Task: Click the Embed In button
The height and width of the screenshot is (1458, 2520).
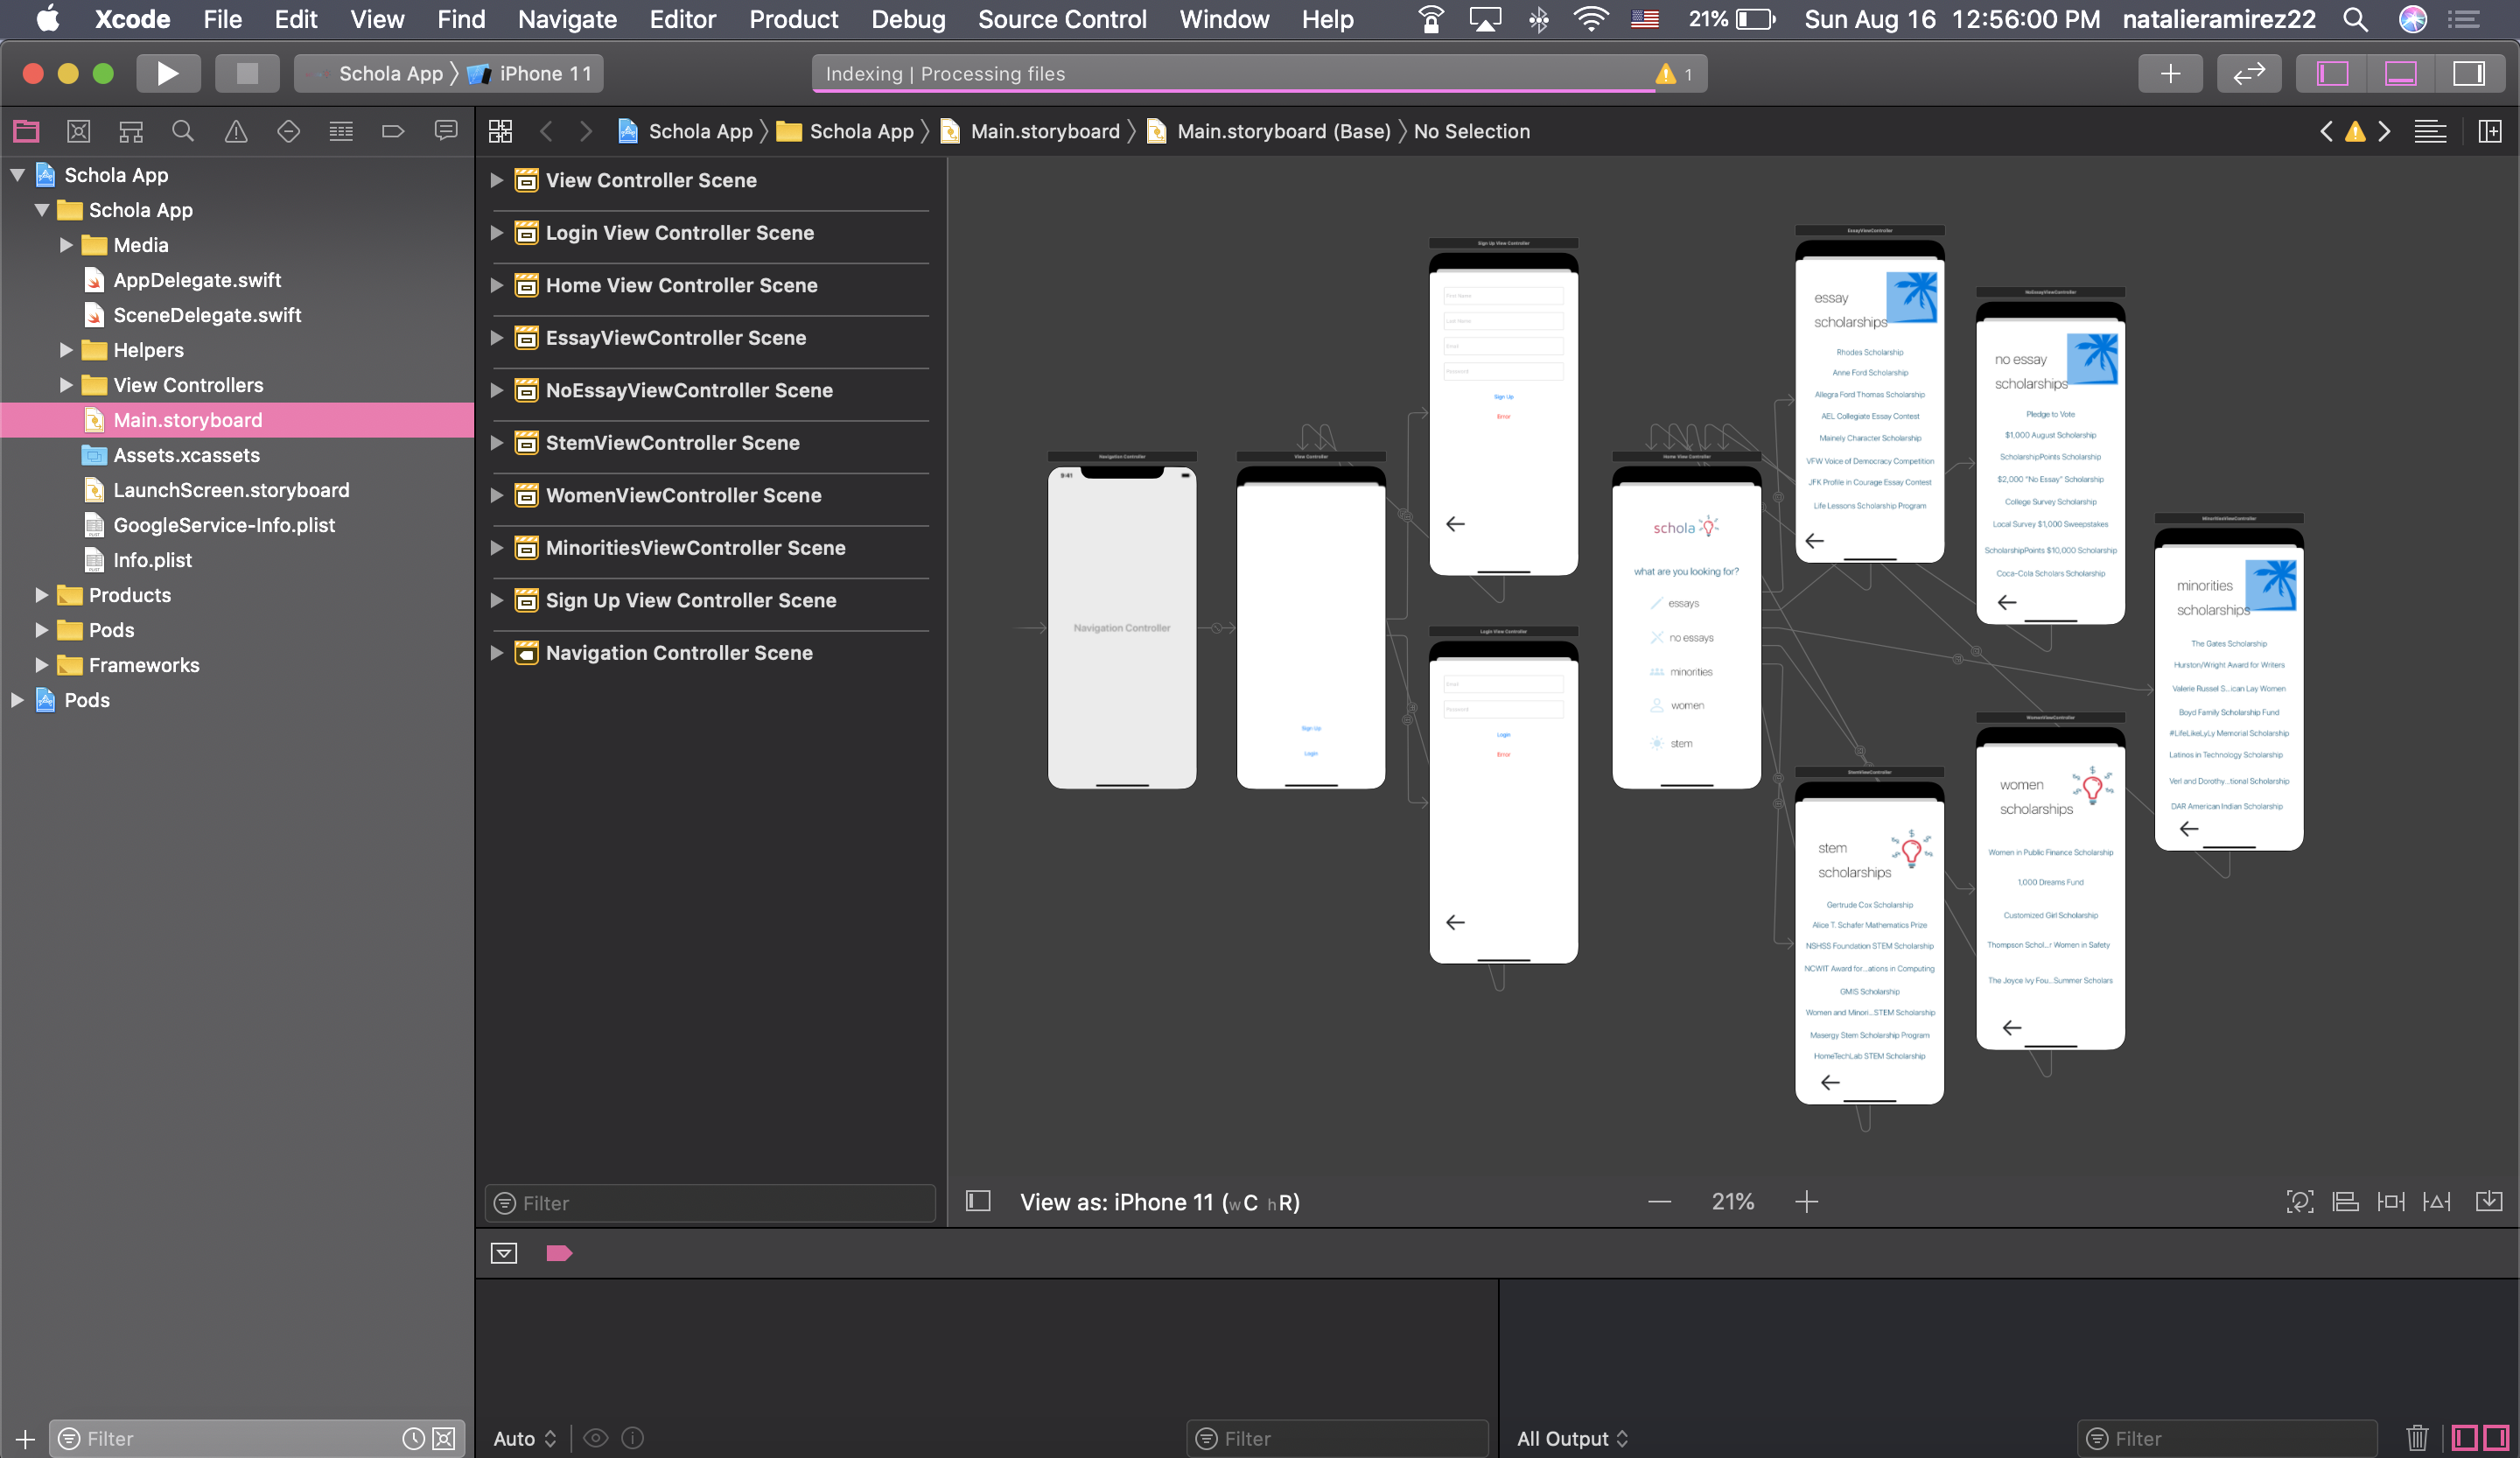Action: [x=2488, y=1201]
